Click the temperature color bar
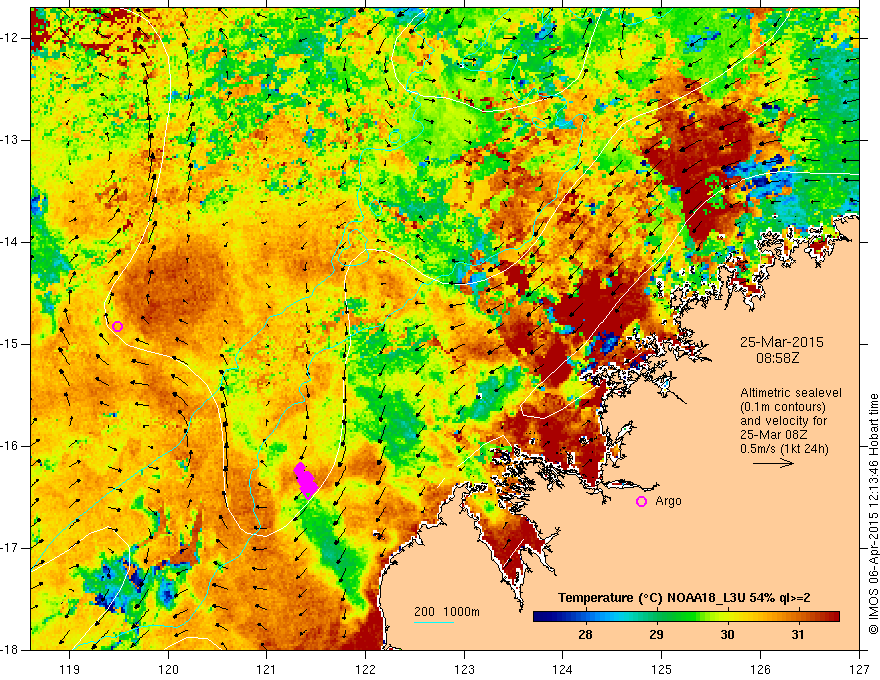This screenshot has width=880, height=680. 686,617
